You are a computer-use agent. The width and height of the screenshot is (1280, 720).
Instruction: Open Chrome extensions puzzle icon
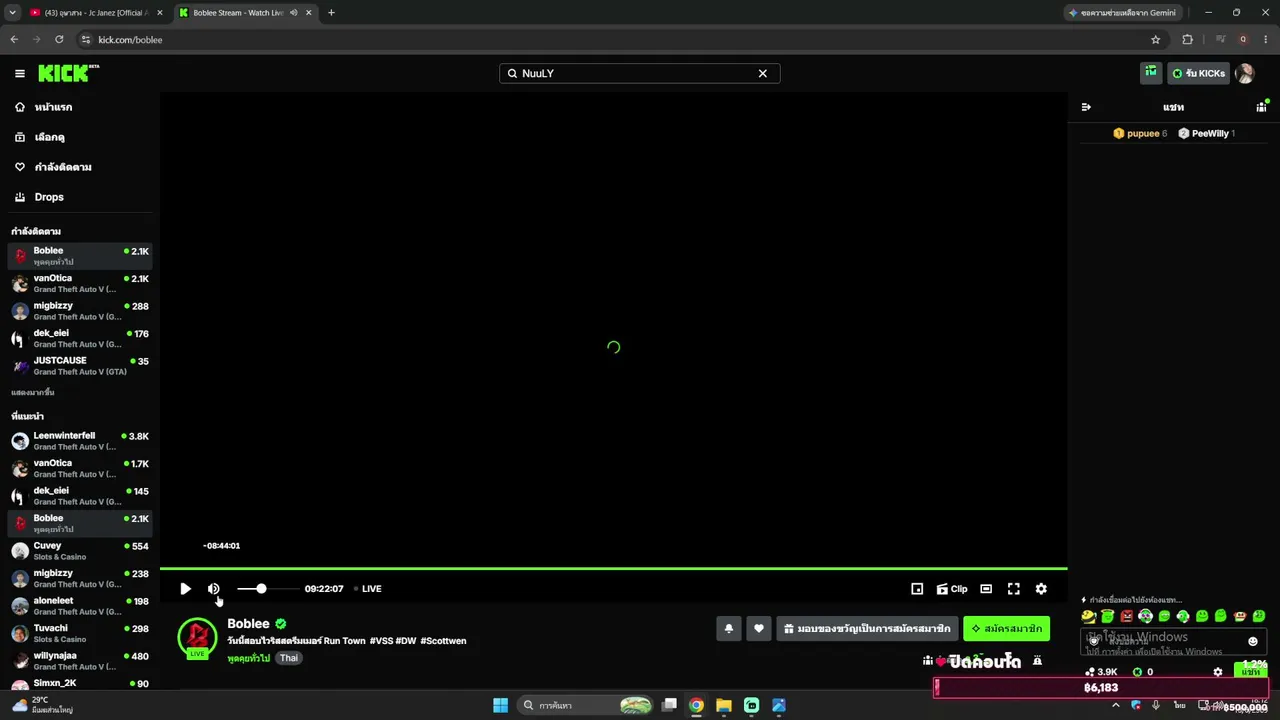pos(1187,40)
